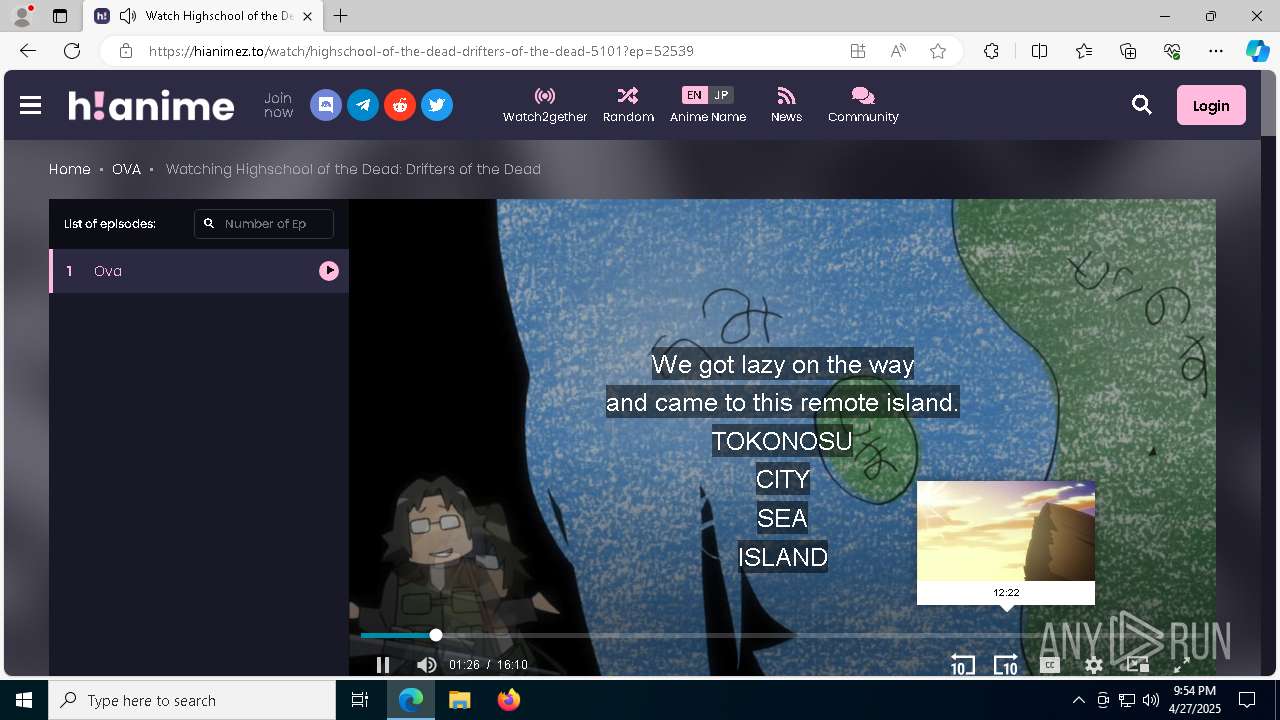Switch anime name to EN

click(x=694, y=95)
